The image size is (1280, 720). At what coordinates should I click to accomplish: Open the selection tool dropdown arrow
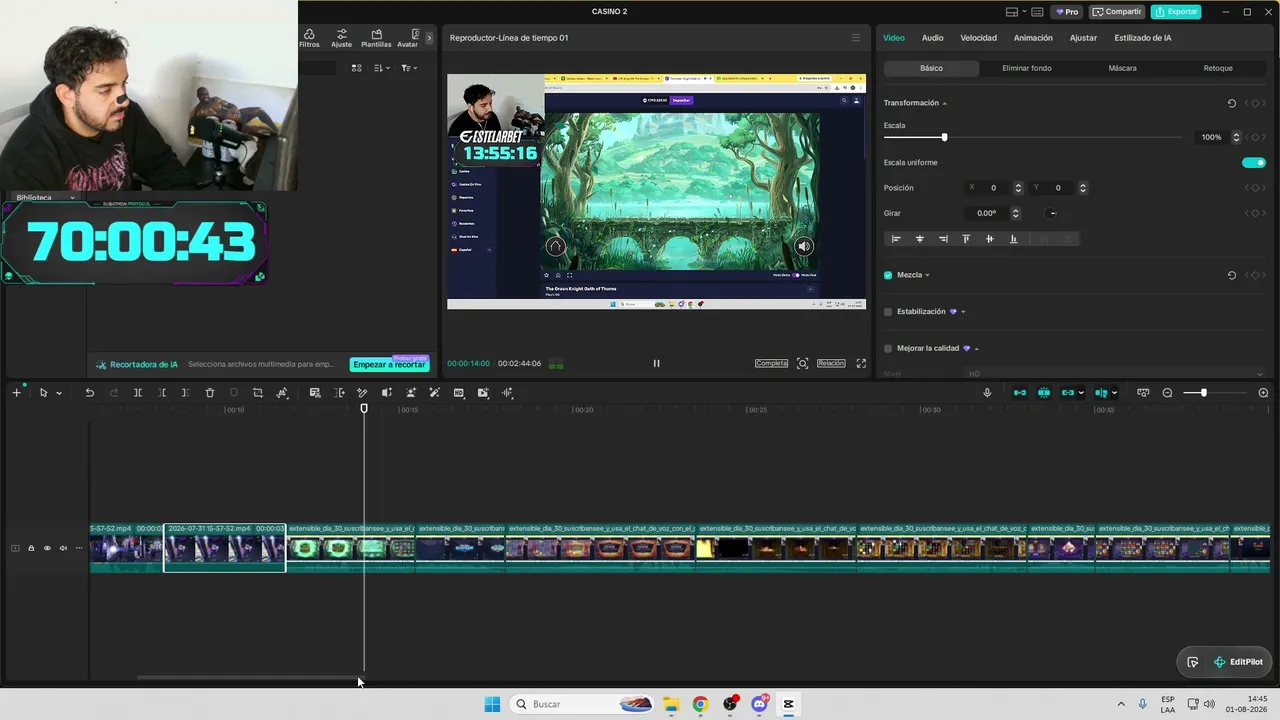pos(59,394)
